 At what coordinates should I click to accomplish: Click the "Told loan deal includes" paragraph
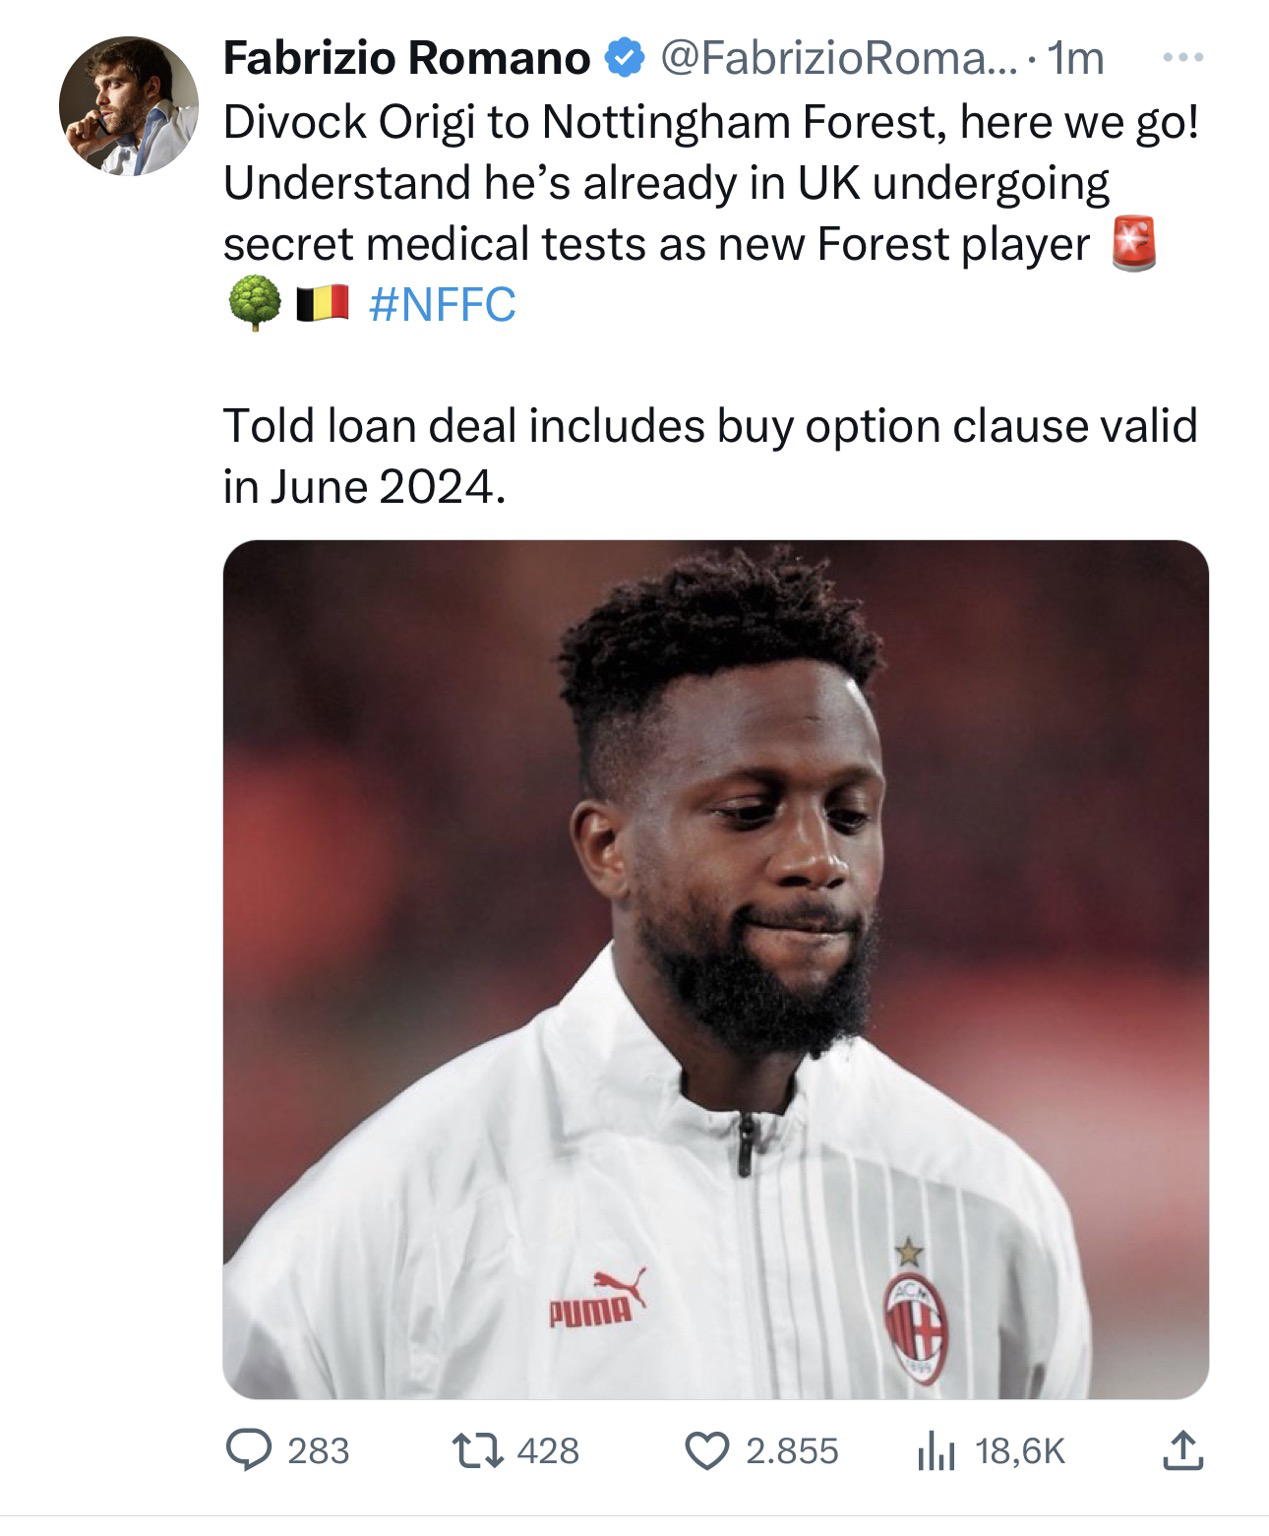click(709, 456)
